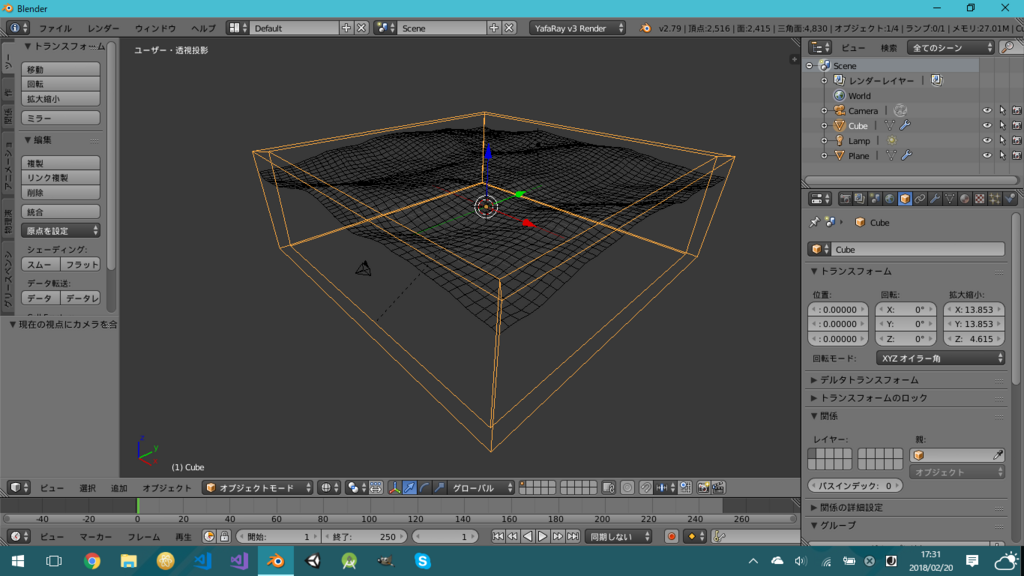Select the translate manipulator arrow icon
Screen dimensions: 1024x576
[409, 488]
